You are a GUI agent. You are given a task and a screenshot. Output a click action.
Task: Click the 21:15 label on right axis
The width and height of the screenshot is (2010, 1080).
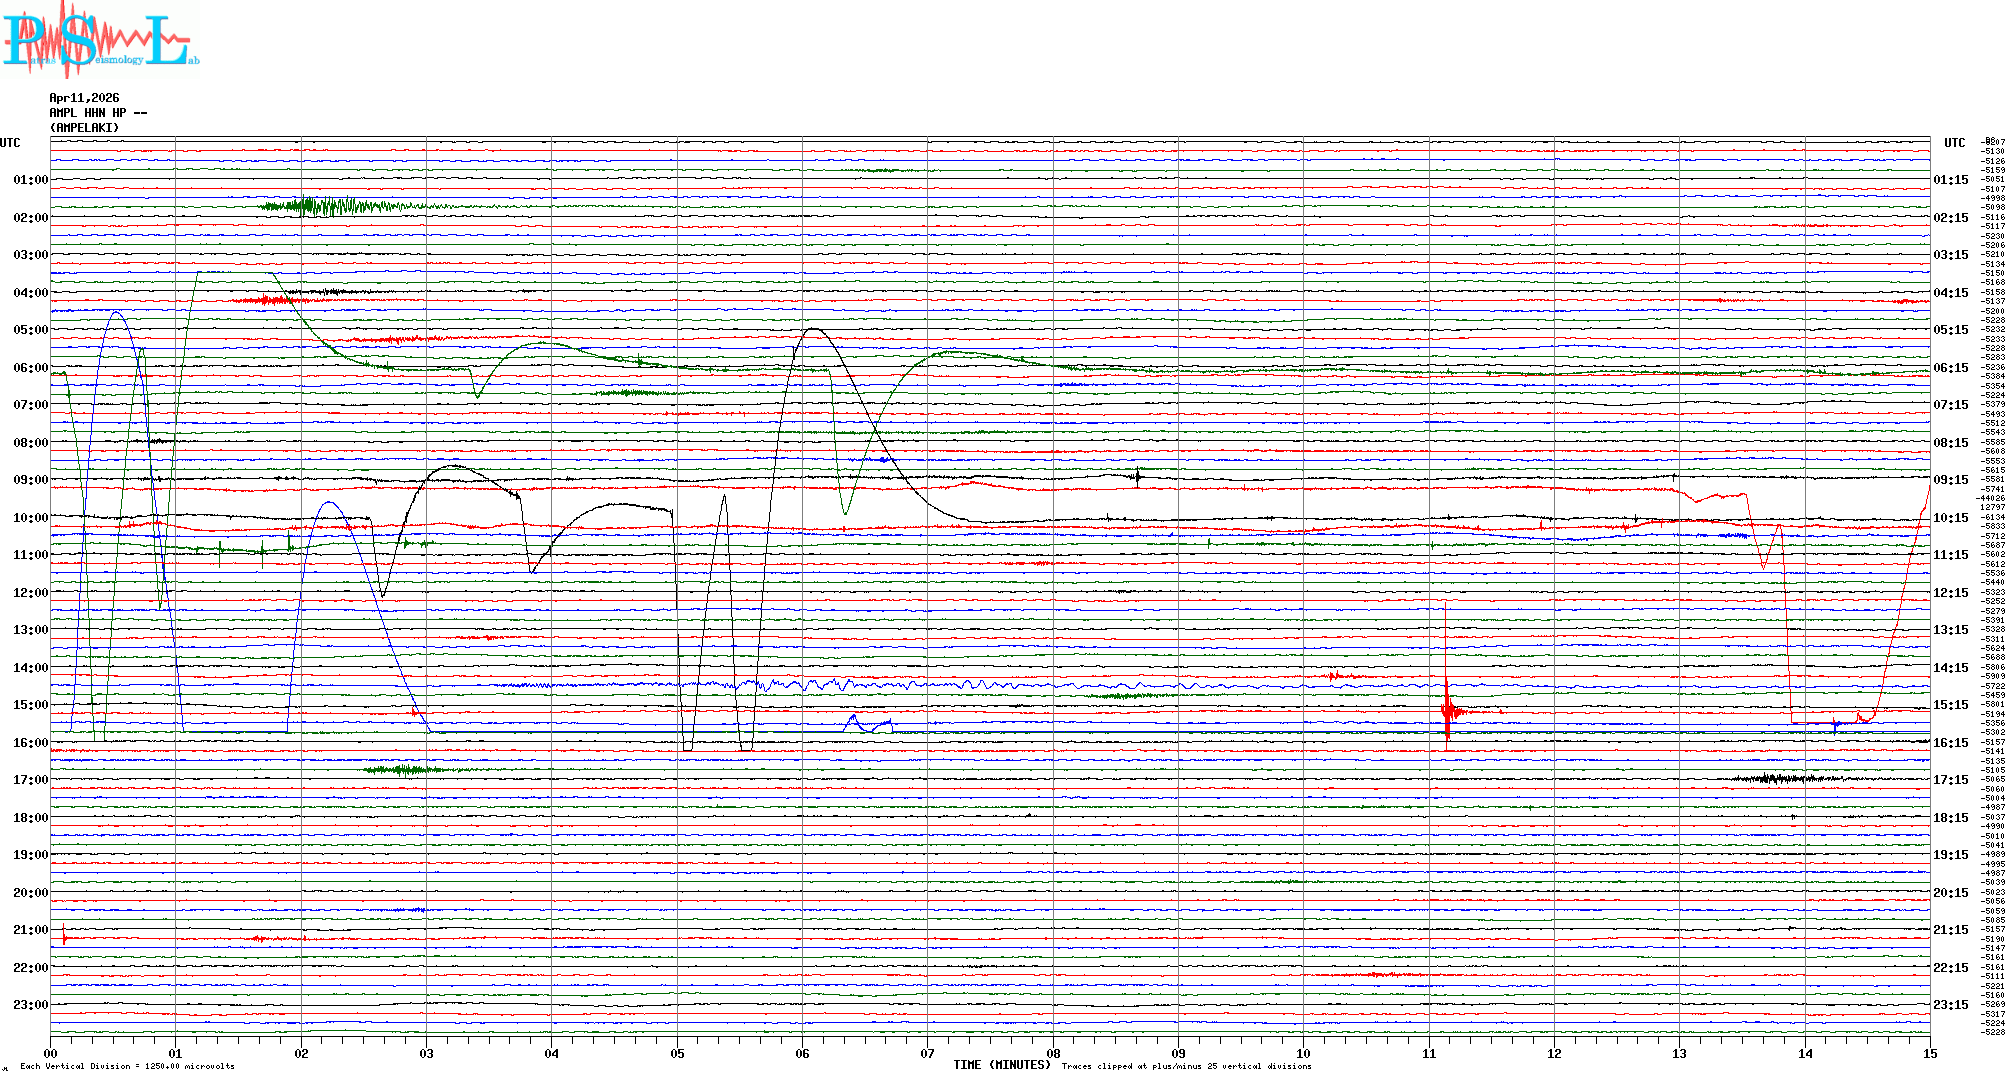click(x=1950, y=930)
